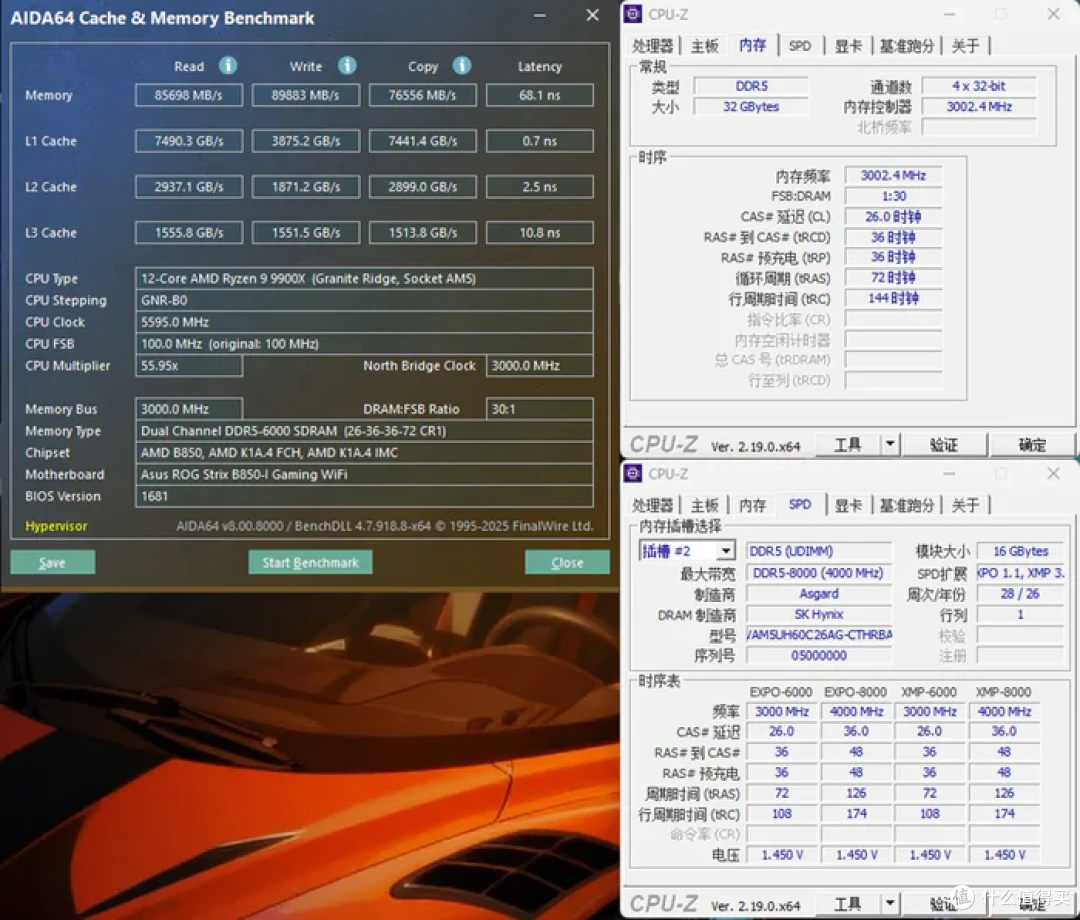1080x920 pixels.
Task: Click Memory Latency value 68.1 ns
Action: tap(540, 95)
